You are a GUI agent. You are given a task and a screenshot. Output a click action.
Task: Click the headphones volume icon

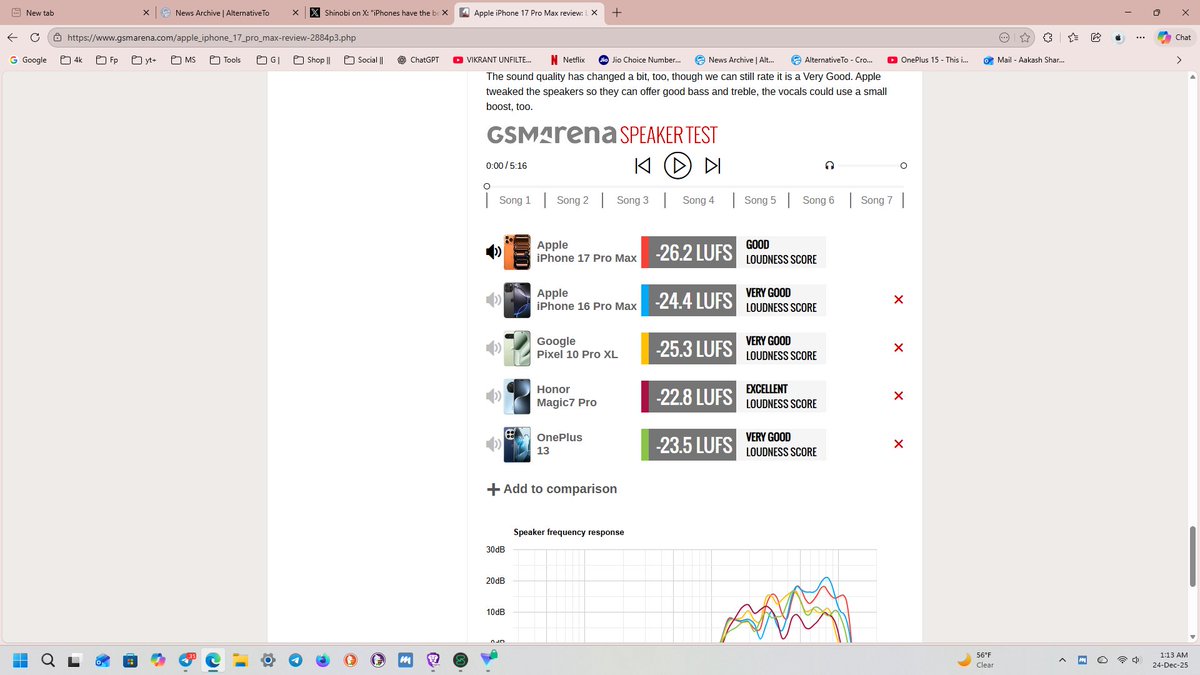(x=830, y=166)
